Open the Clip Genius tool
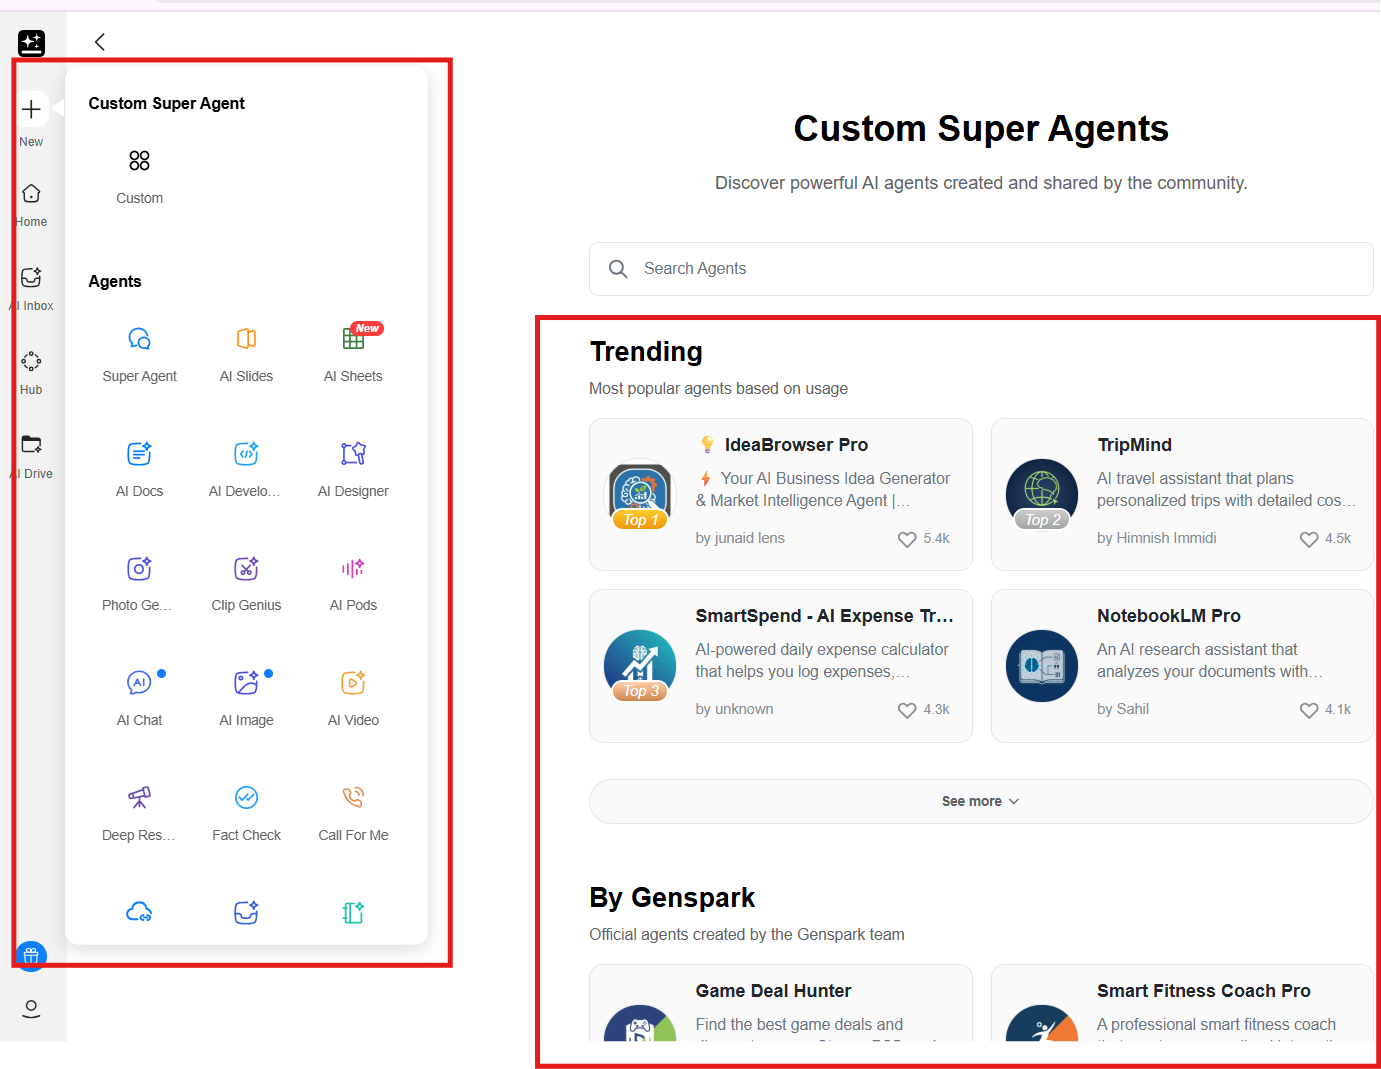Image resolution: width=1381 pixels, height=1069 pixels. (x=246, y=582)
